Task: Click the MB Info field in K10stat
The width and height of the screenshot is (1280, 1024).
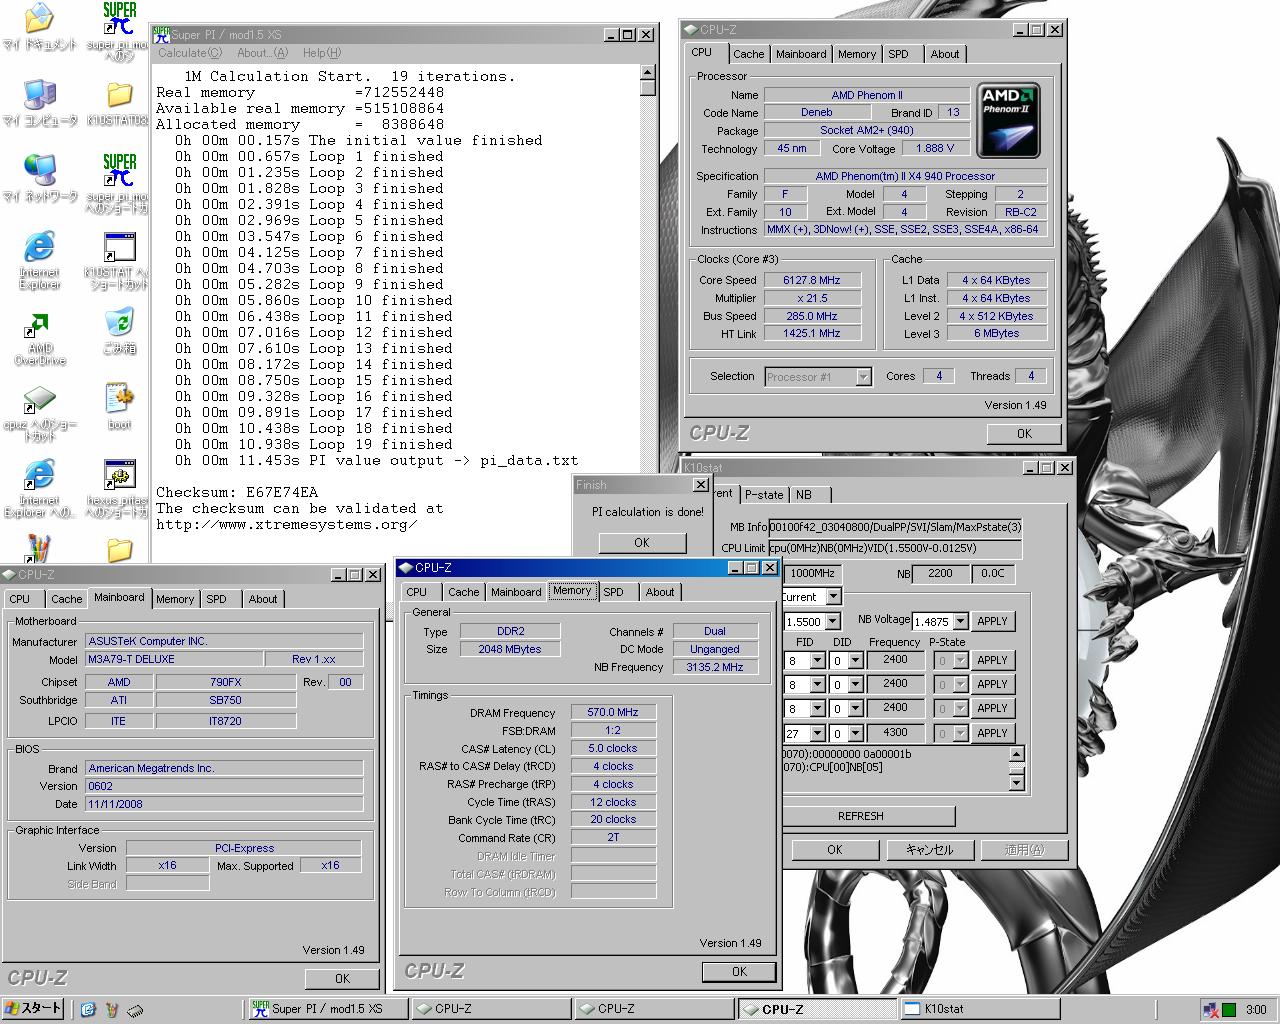Action: click(x=895, y=527)
